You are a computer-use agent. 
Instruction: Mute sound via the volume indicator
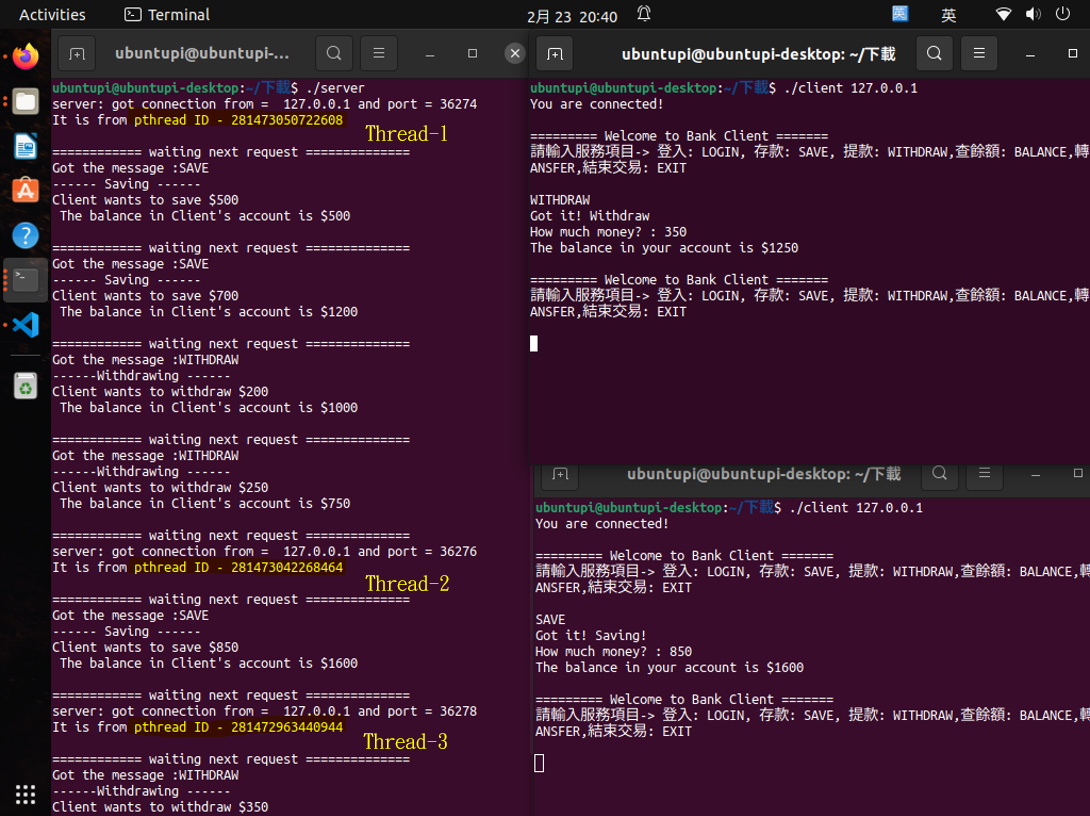pos(1033,14)
